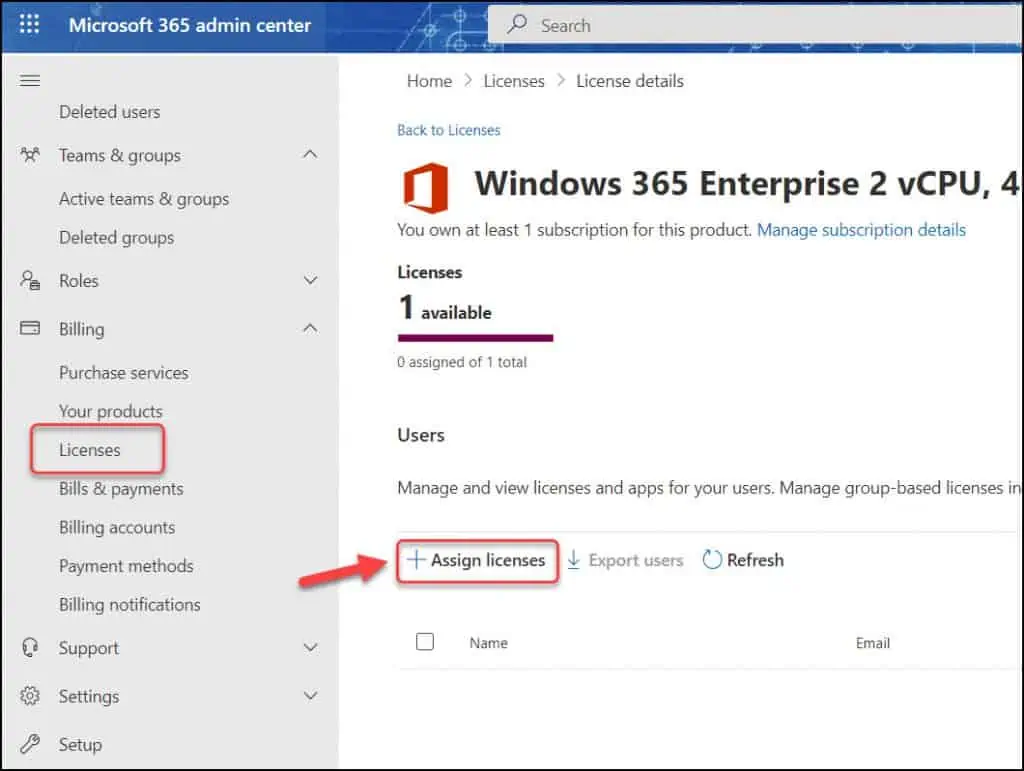Collapse the navigation menu hamburger icon
The height and width of the screenshot is (771, 1024).
click(x=30, y=81)
